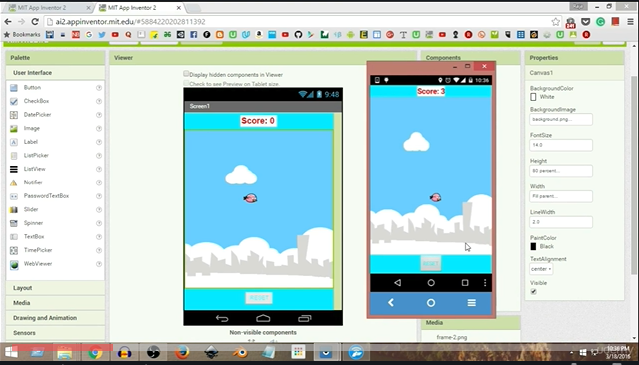Bookmark this page with star icon
This screenshot has width=639, height=365.
coord(555,22)
